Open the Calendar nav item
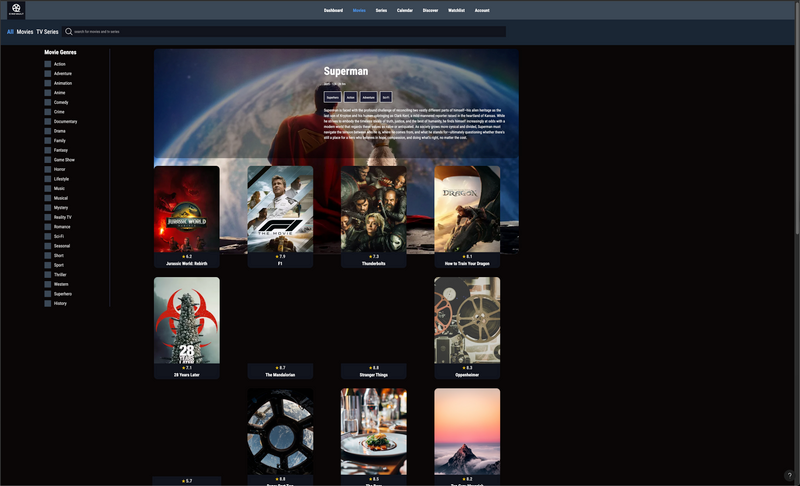The width and height of the screenshot is (800, 486). click(x=405, y=10)
